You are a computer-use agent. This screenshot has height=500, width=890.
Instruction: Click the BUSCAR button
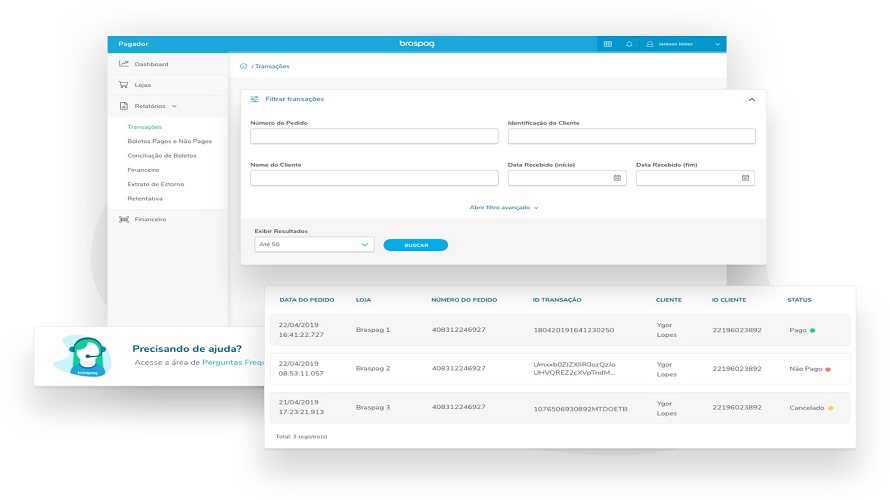point(415,245)
